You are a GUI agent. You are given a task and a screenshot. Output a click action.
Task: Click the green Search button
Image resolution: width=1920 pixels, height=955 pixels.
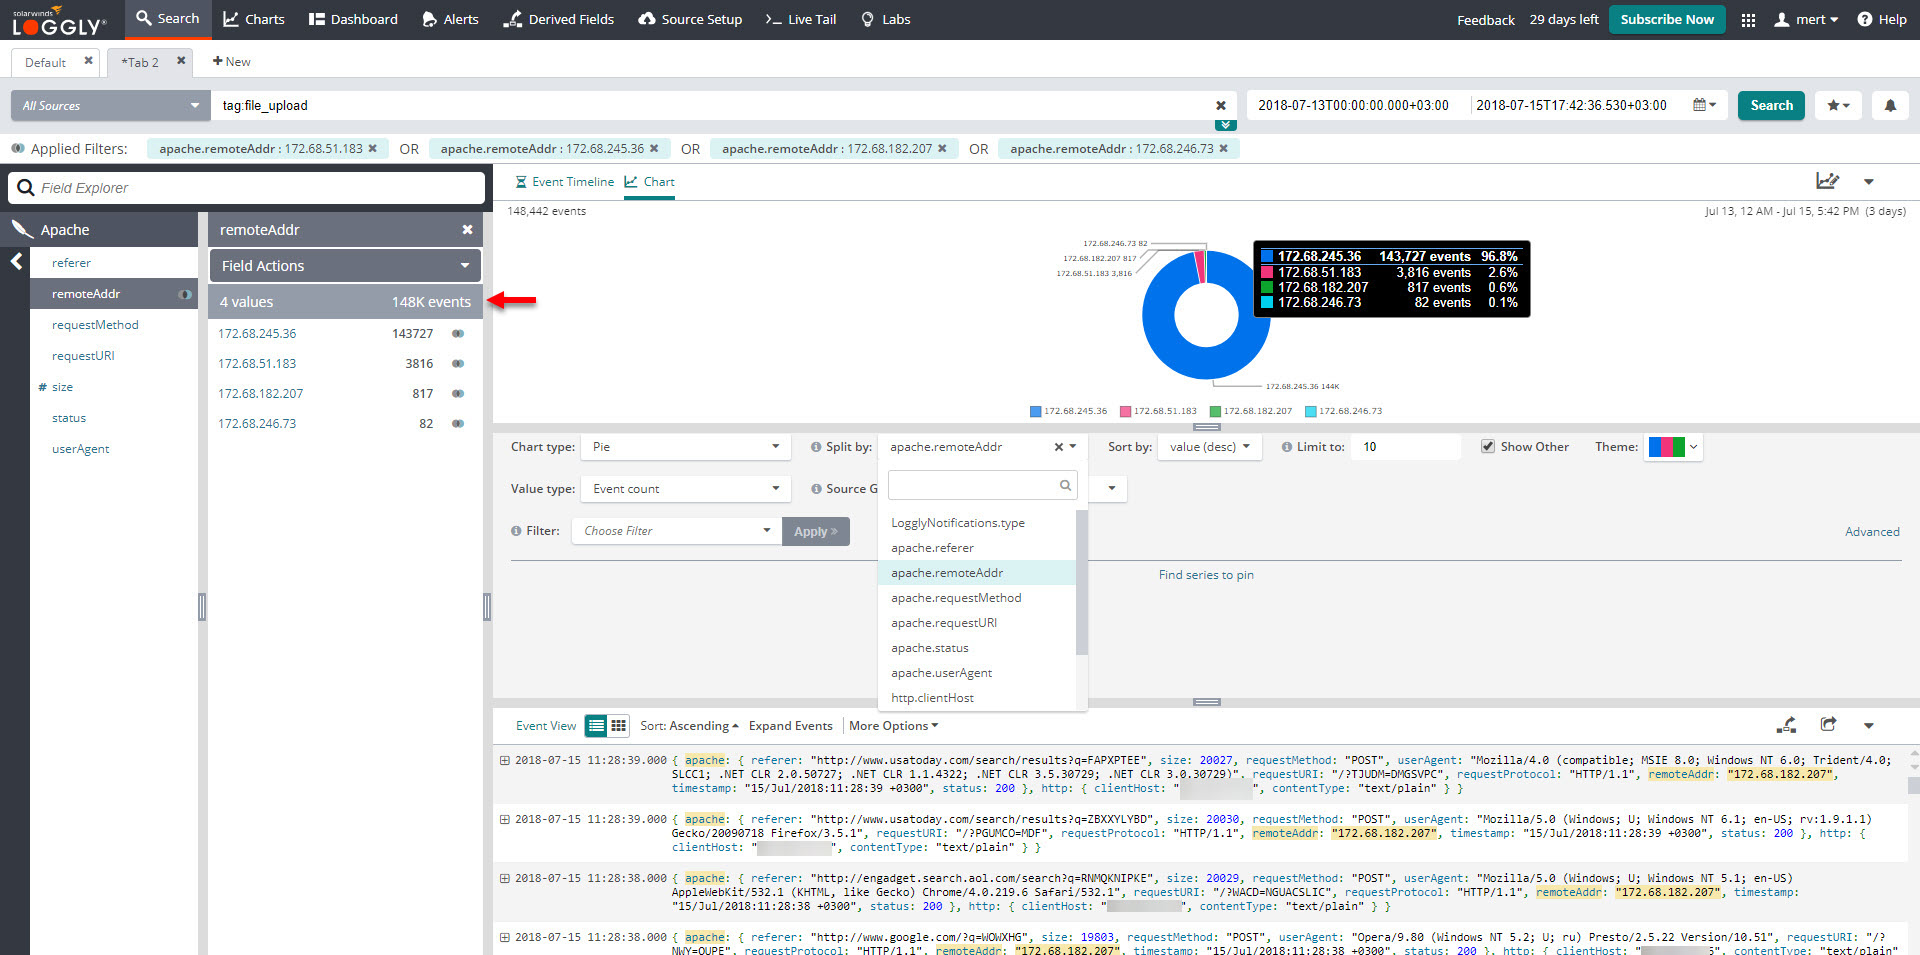click(x=1771, y=105)
